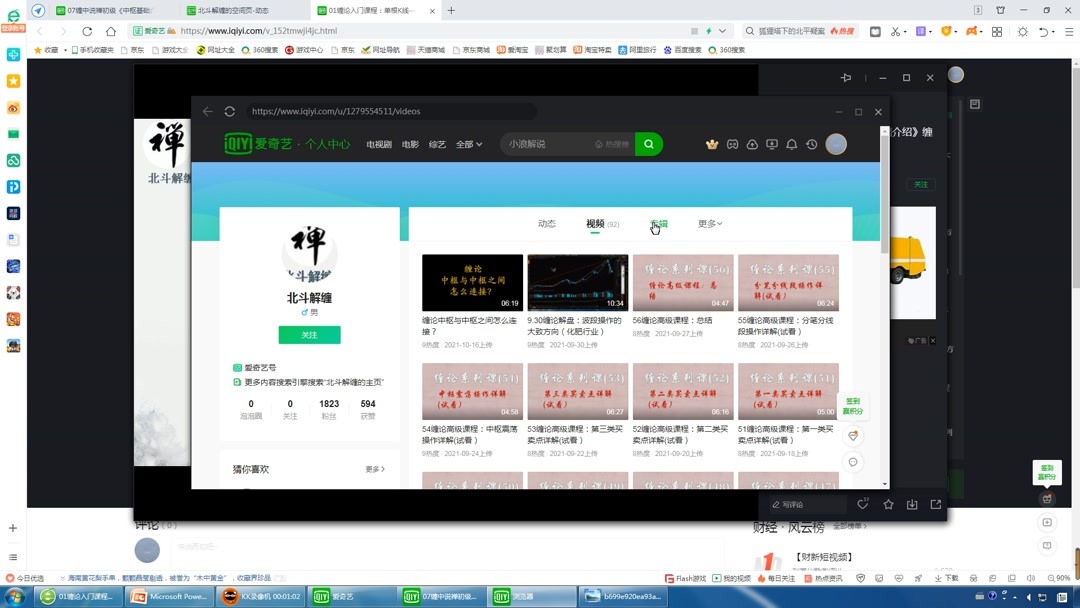Open the VIP crown membership icon
Image resolution: width=1080 pixels, height=608 pixels.
pyautogui.click(x=712, y=144)
